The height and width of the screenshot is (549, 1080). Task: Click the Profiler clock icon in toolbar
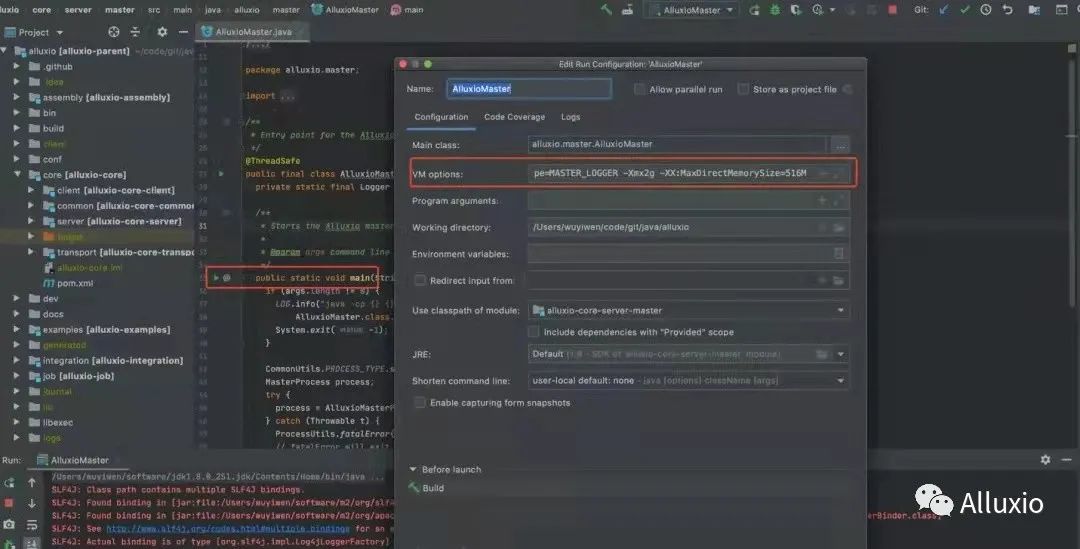[x=818, y=10]
